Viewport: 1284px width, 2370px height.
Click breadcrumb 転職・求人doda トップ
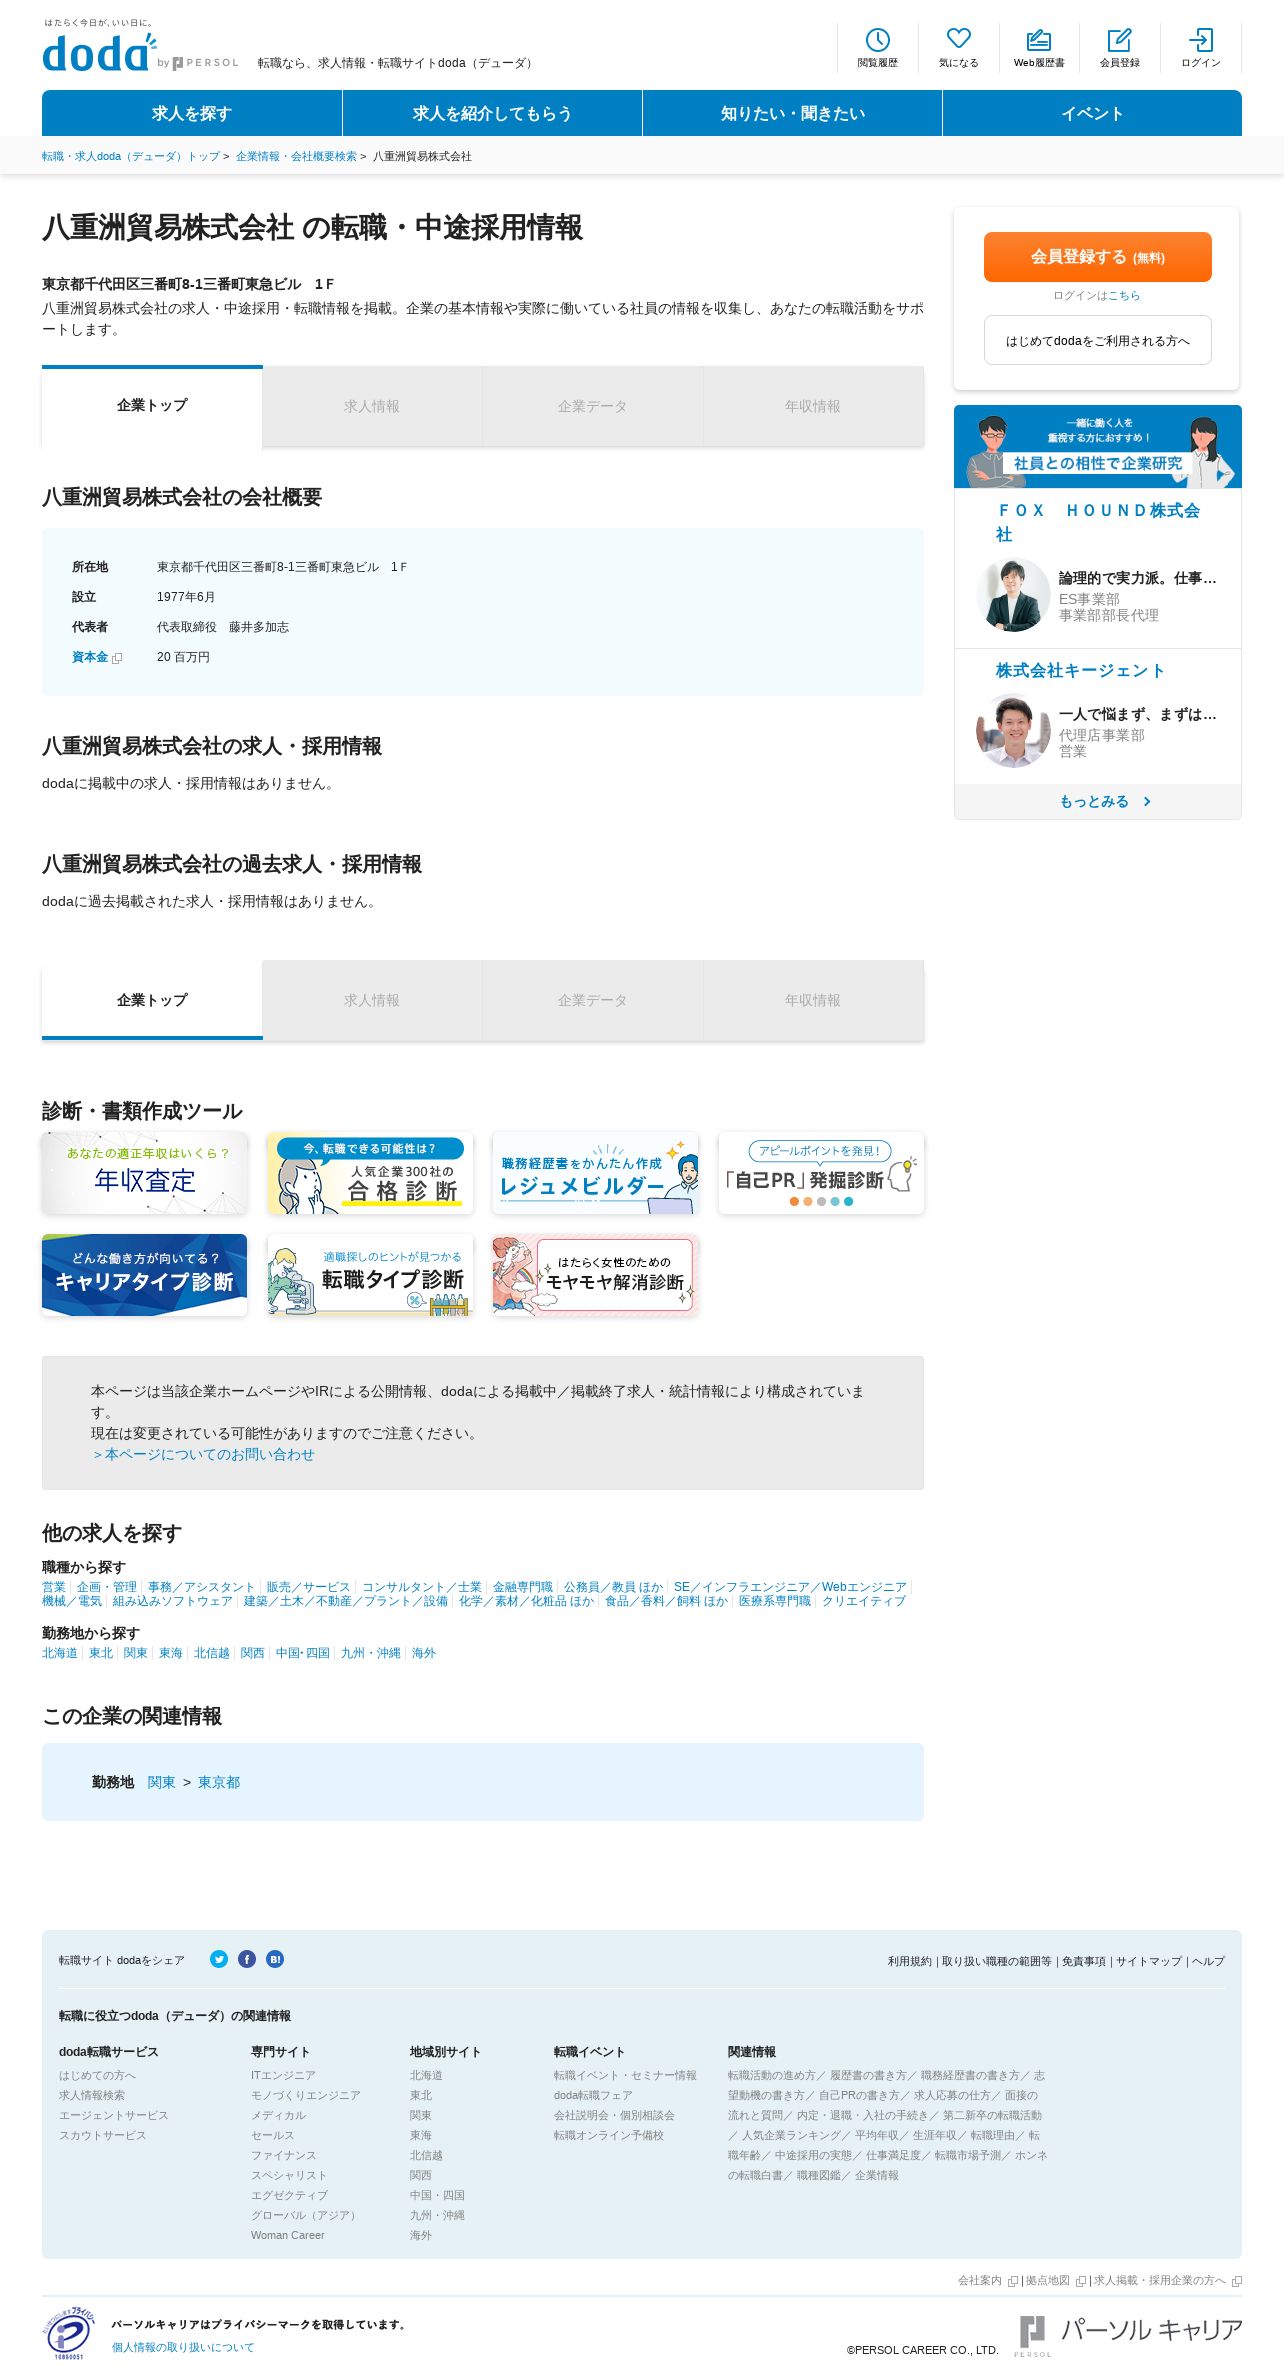pos(131,156)
